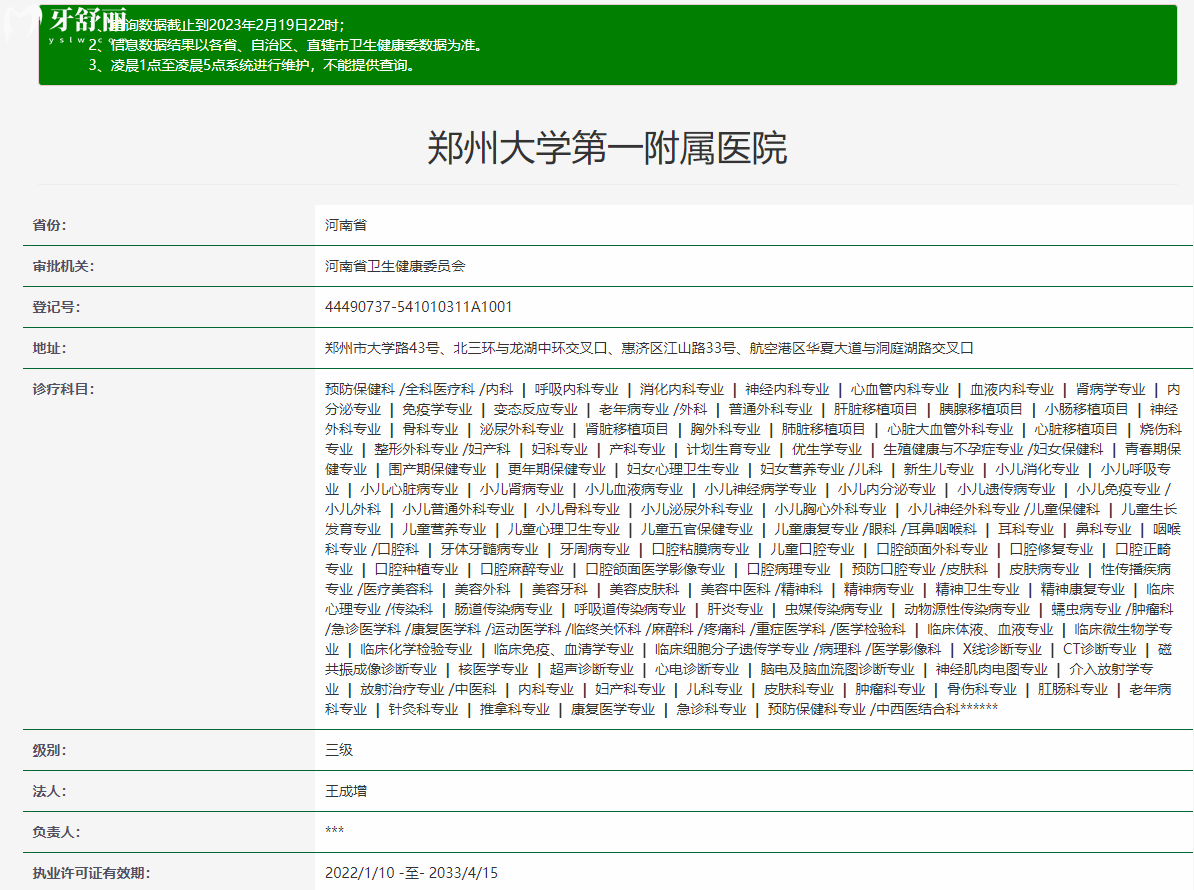Viewport: 1194px width, 890px height.
Task: Click 虫媒传染病专业 in the department list
Action: pyautogui.click(x=833, y=610)
